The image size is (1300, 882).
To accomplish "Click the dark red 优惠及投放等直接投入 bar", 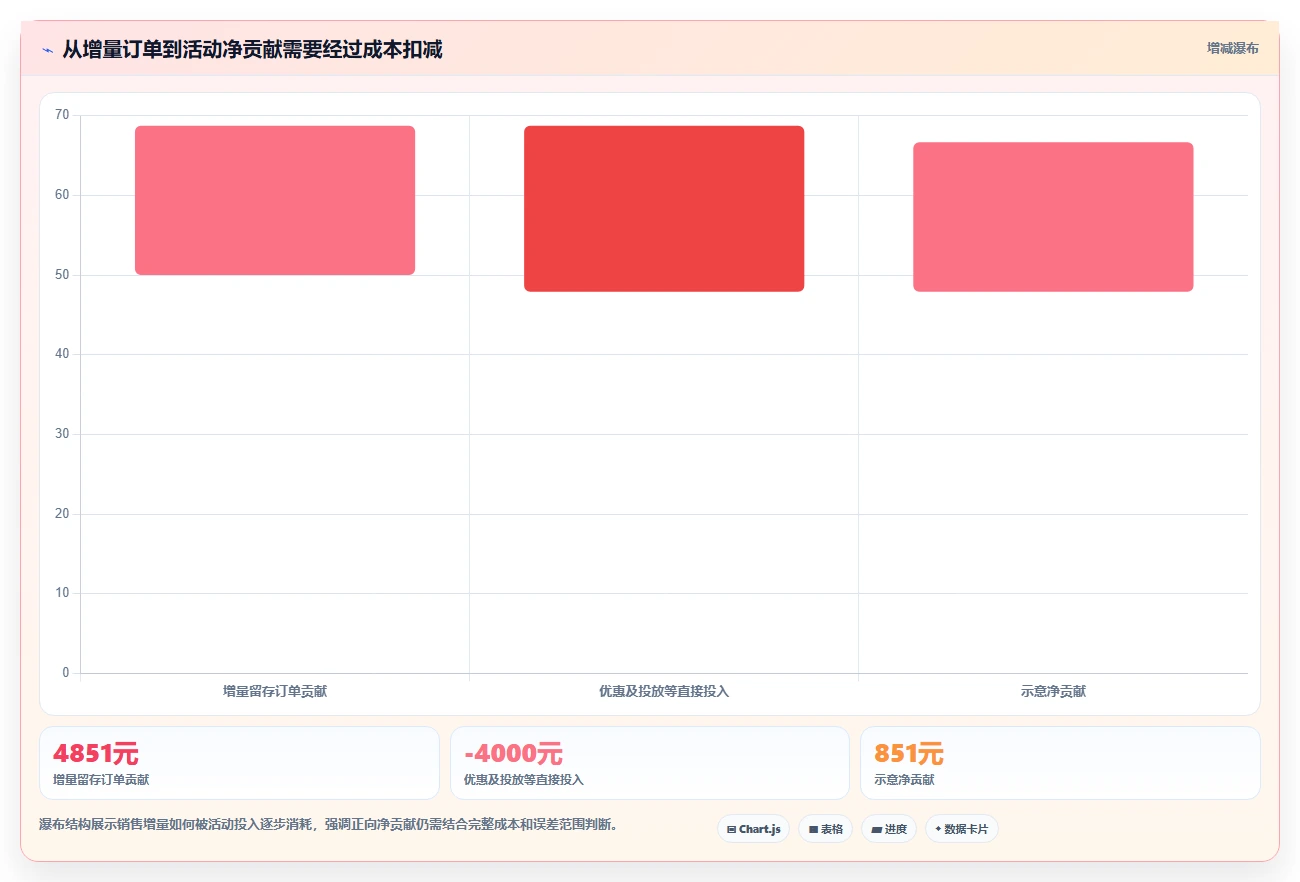I will point(664,209).
